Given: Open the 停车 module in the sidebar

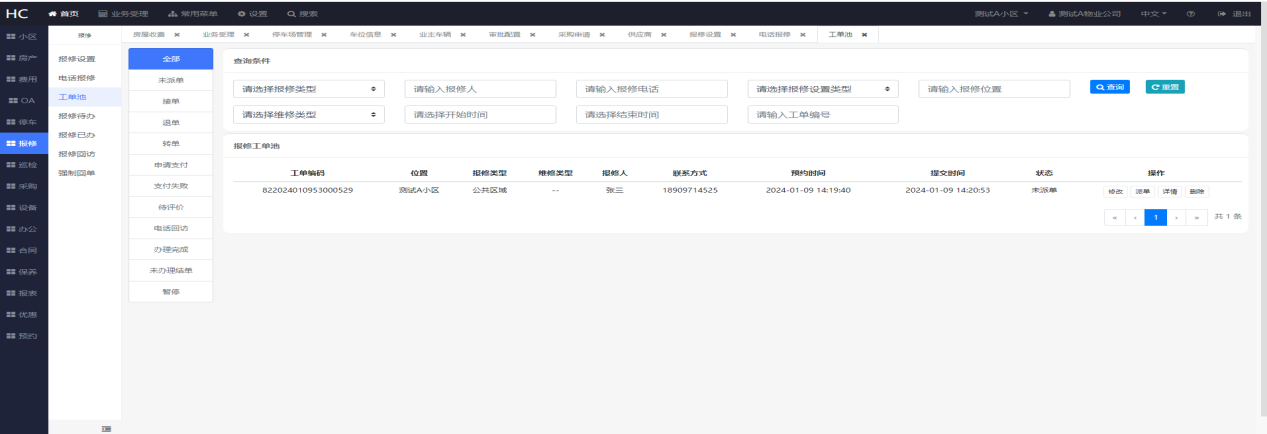Looking at the screenshot, I should coord(23,122).
